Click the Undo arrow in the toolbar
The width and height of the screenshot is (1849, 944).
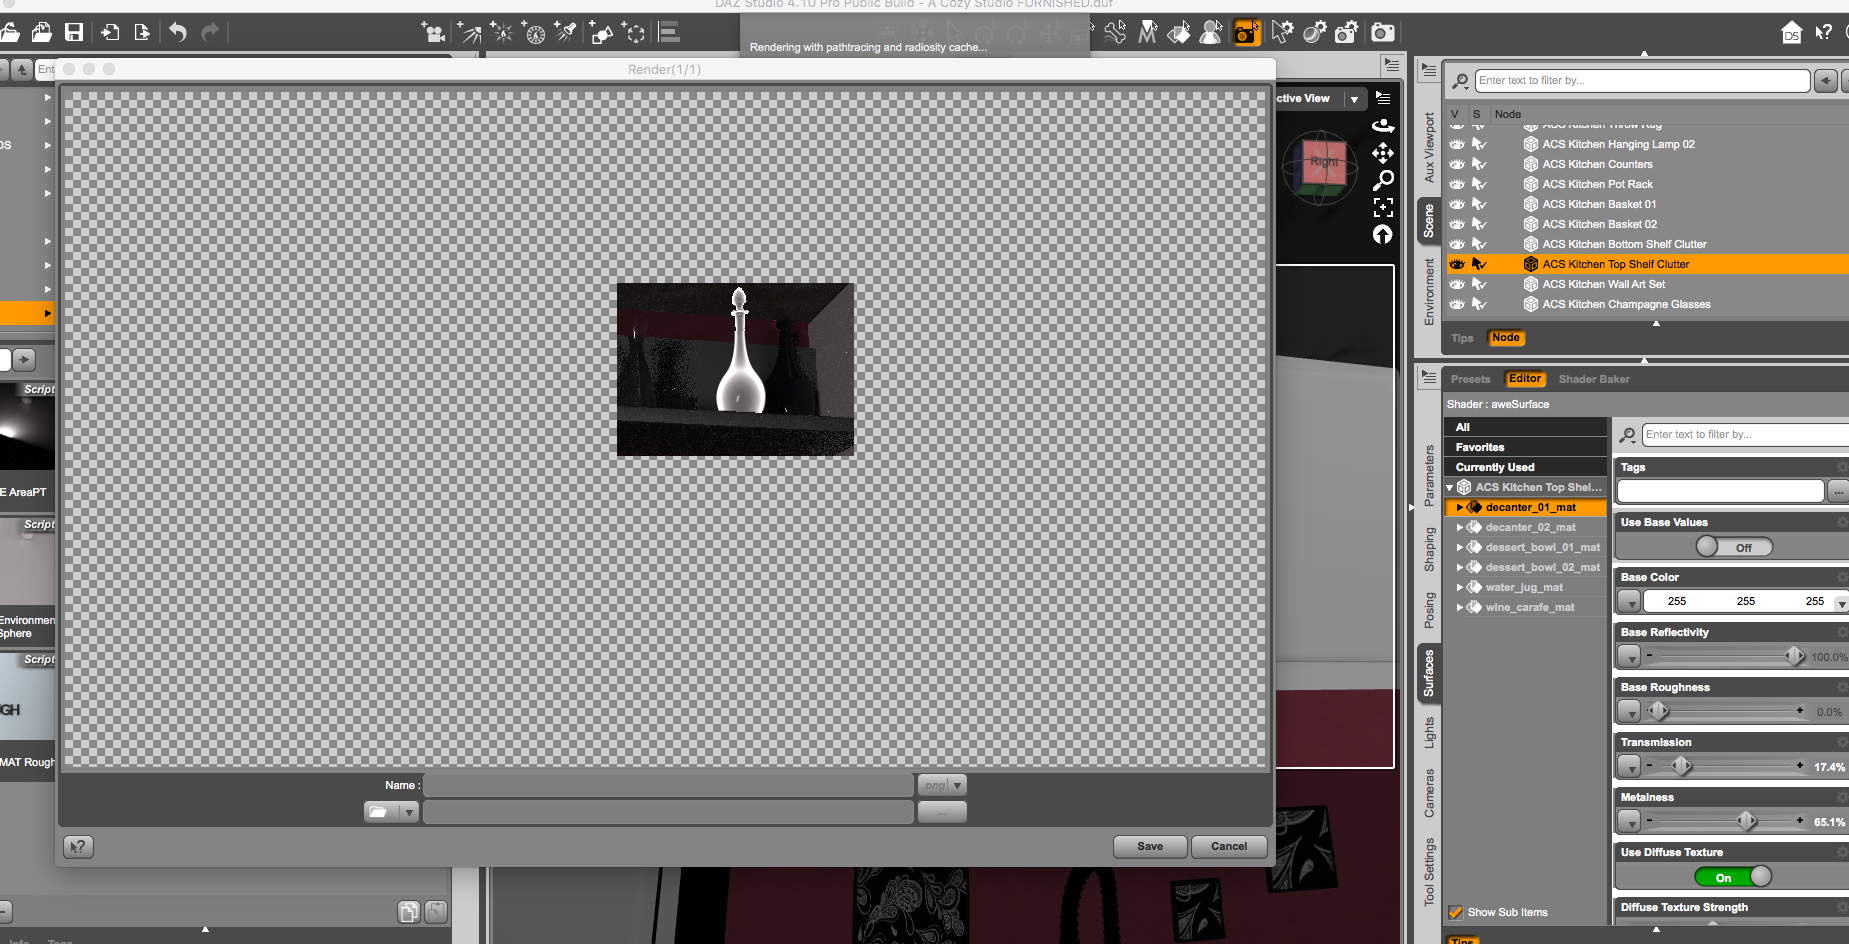[178, 32]
